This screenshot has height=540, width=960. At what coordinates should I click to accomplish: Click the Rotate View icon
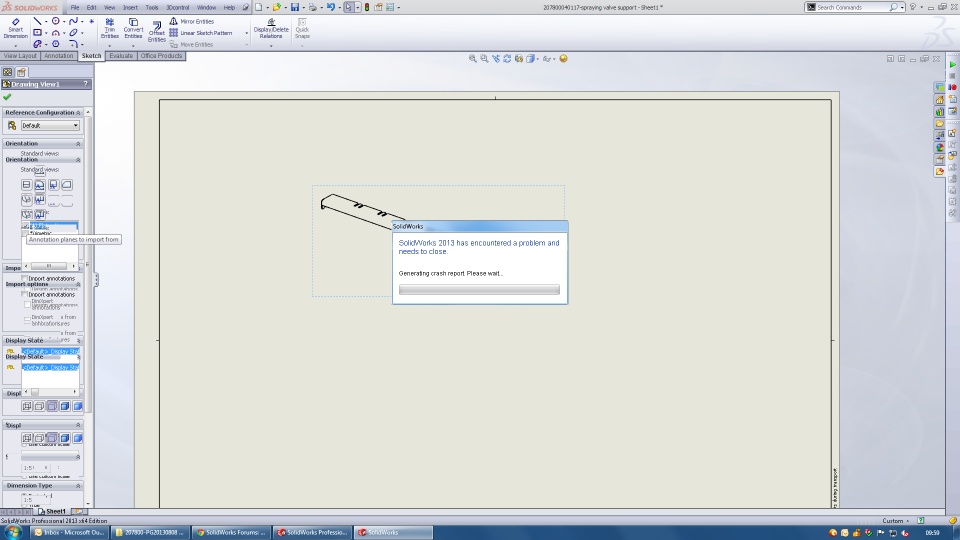[x=507, y=59]
